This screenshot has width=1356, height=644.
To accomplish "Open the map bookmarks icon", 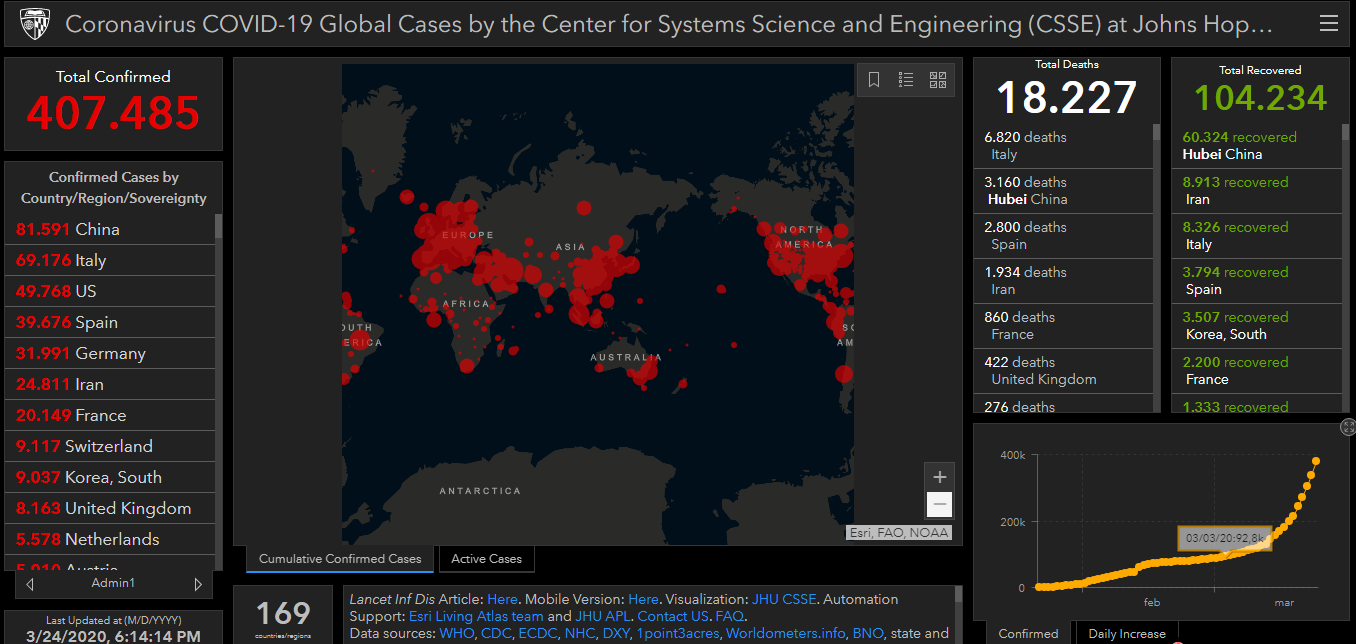I will (x=874, y=80).
